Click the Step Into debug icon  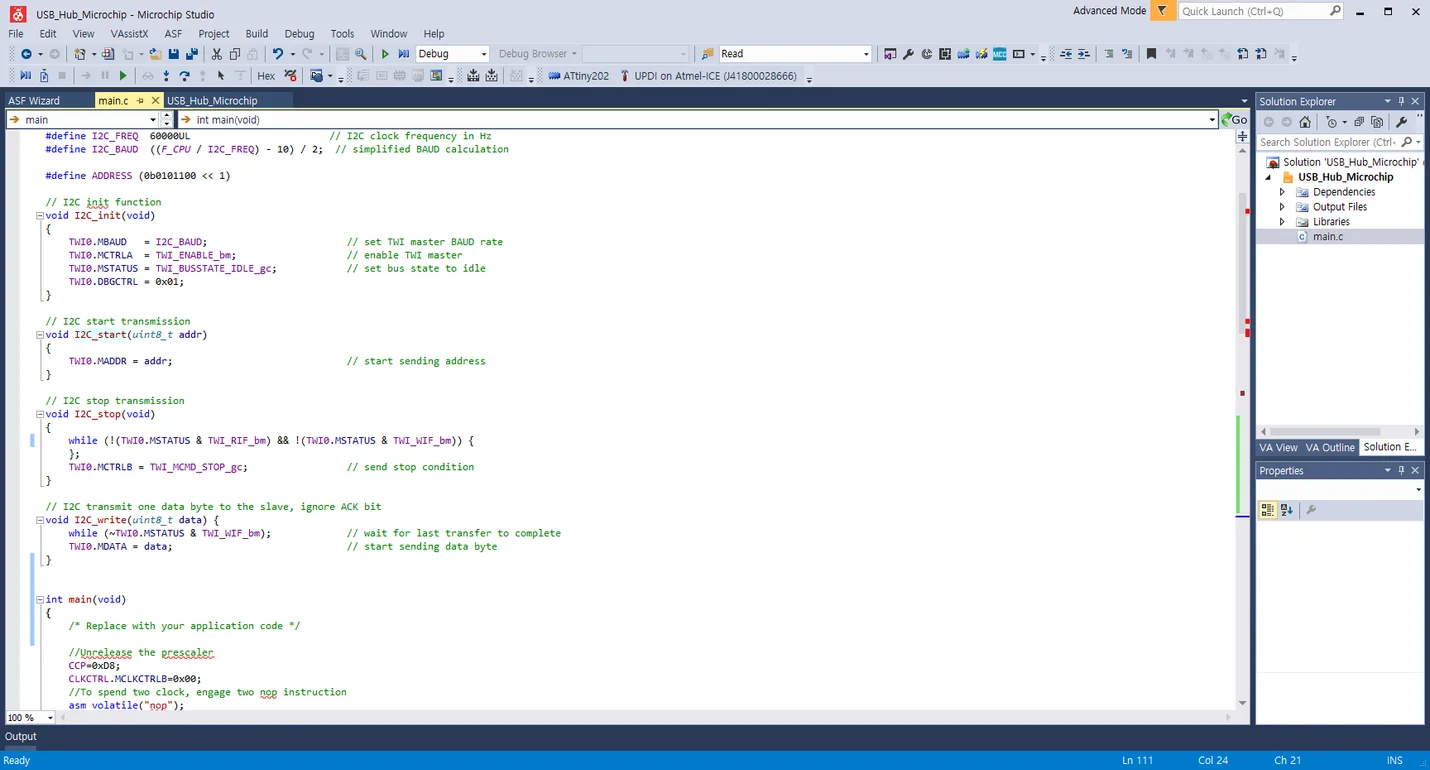point(166,75)
